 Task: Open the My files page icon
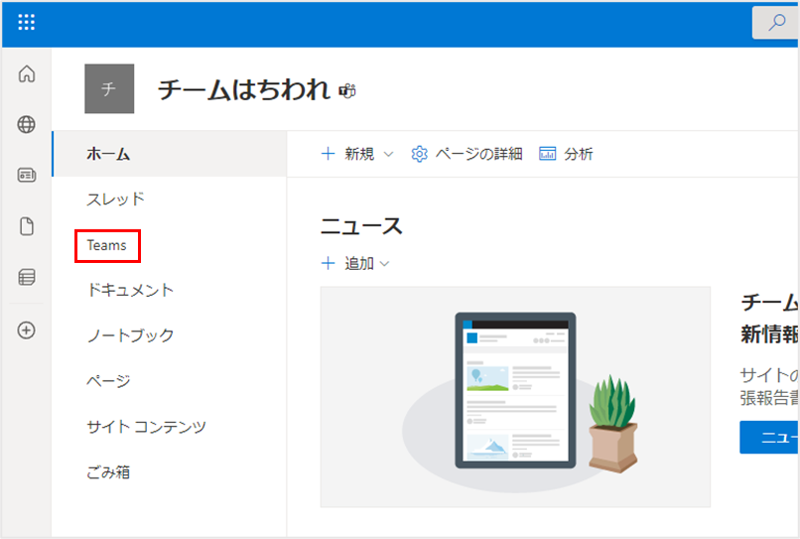[27, 227]
